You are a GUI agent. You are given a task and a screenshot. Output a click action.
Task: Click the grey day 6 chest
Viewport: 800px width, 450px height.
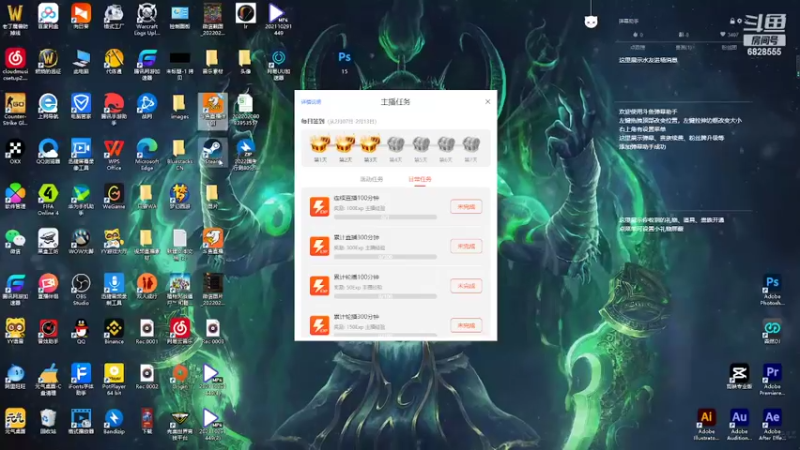point(445,144)
